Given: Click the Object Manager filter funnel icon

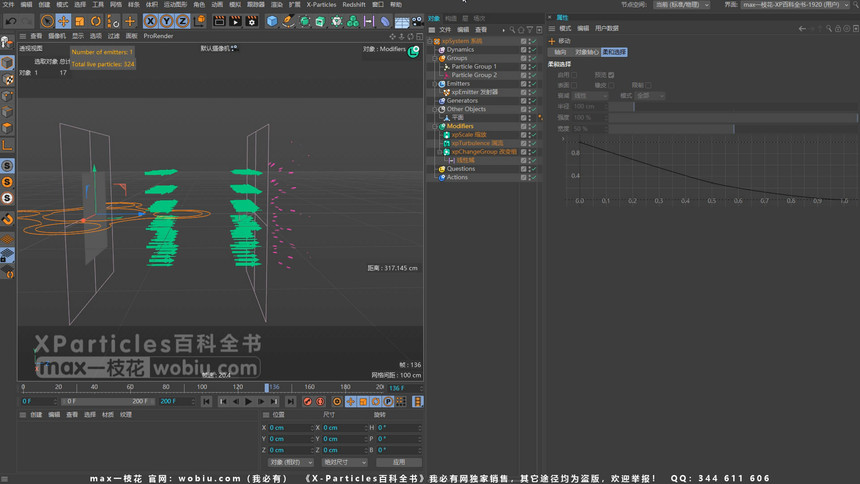Looking at the screenshot, I should [x=530, y=30].
